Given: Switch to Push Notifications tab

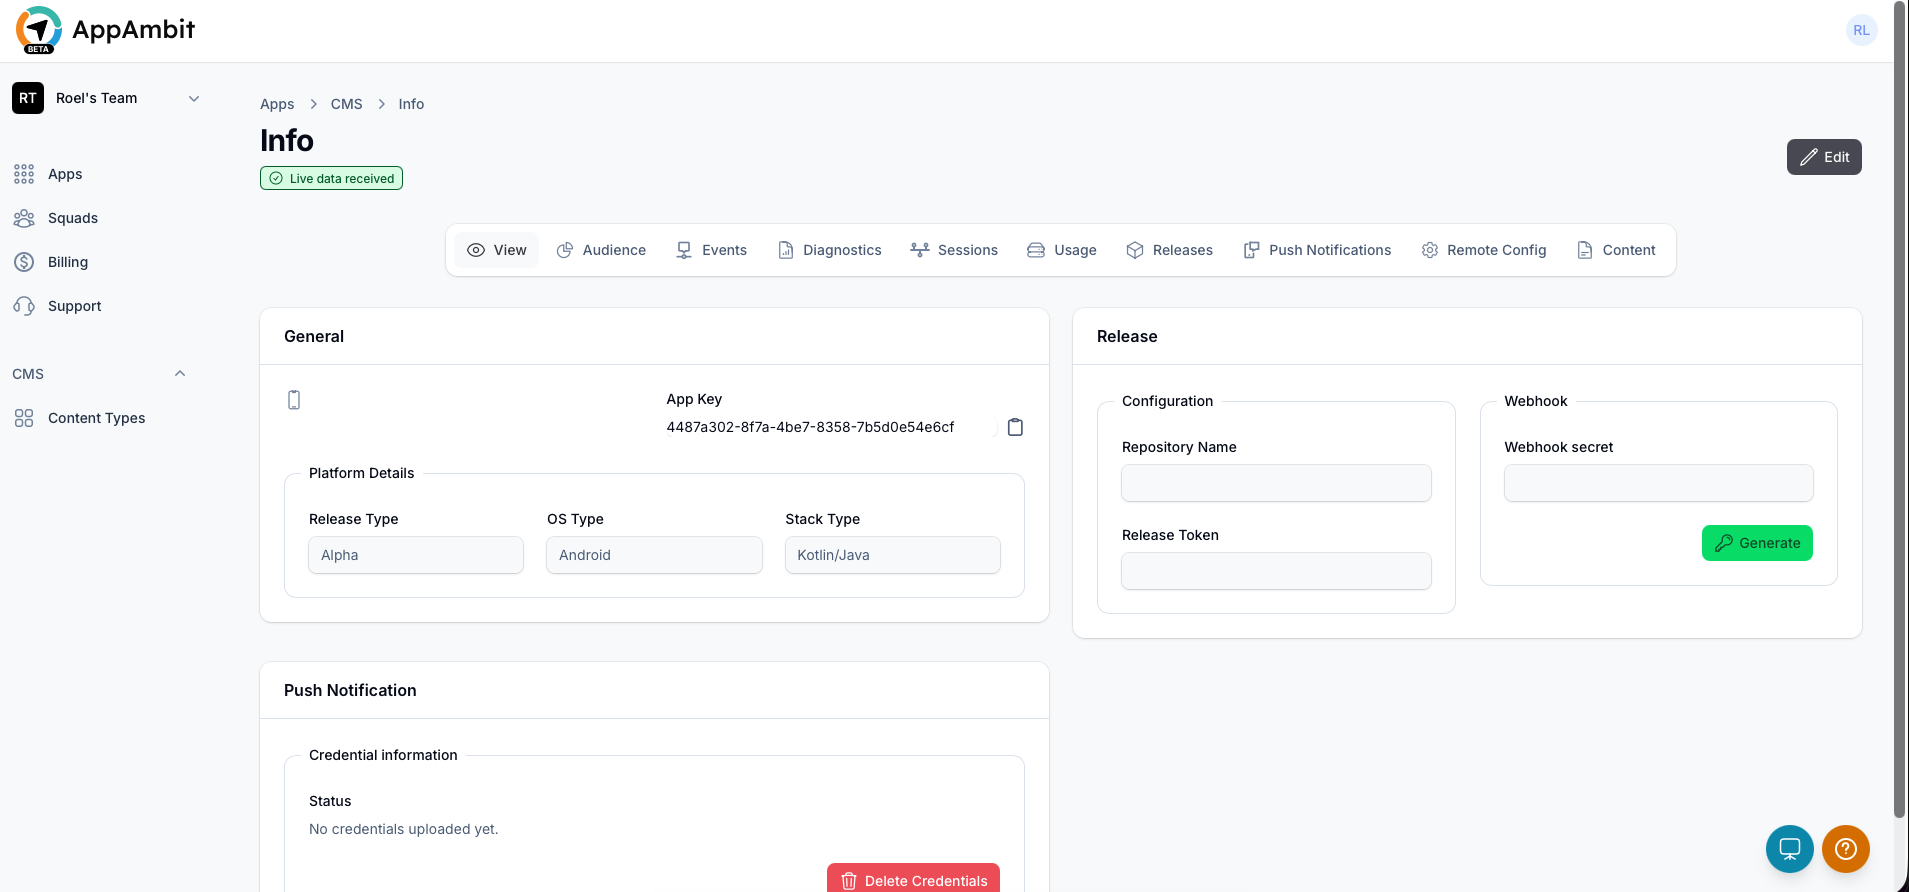Looking at the screenshot, I should coord(1317,250).
